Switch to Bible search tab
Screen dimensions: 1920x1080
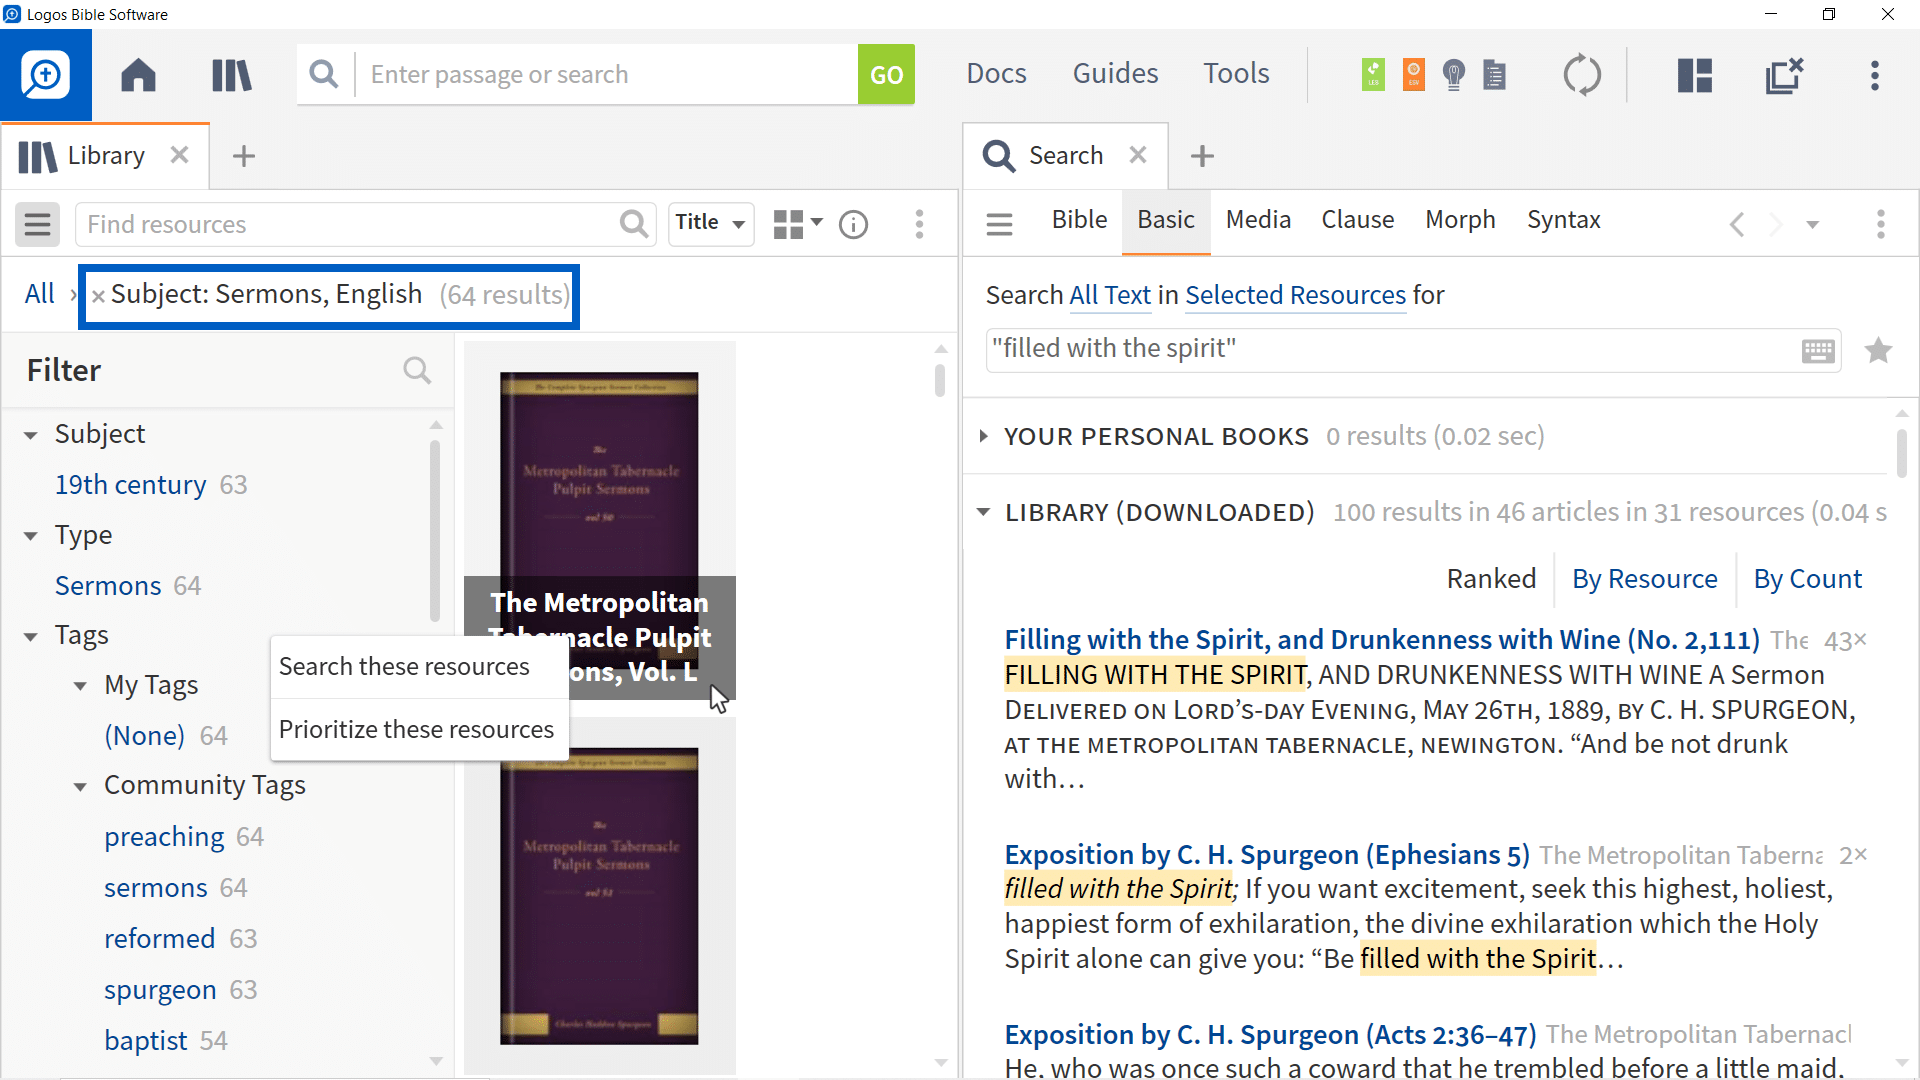[1079, 220]
